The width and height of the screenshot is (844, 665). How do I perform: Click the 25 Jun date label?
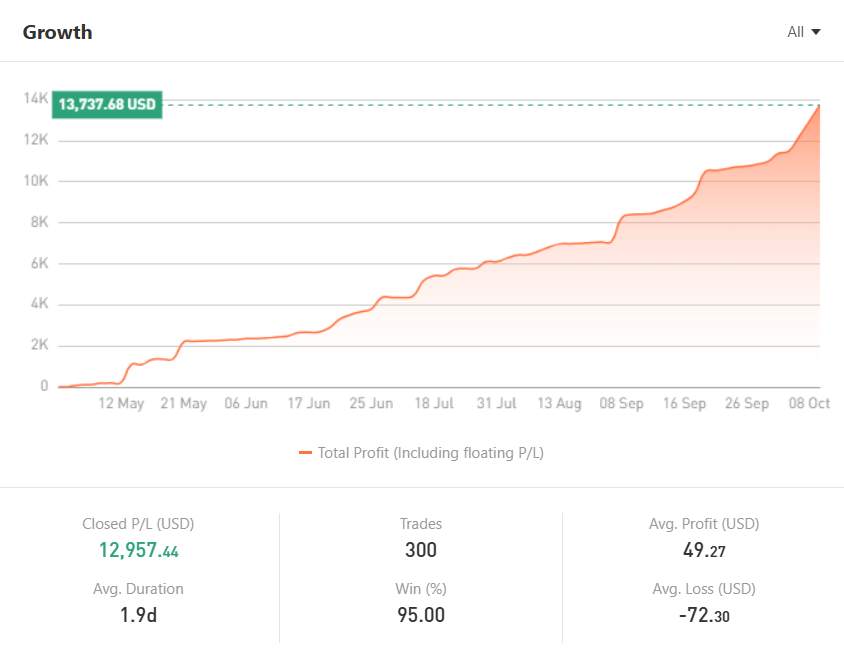click(x=371, y=404)
